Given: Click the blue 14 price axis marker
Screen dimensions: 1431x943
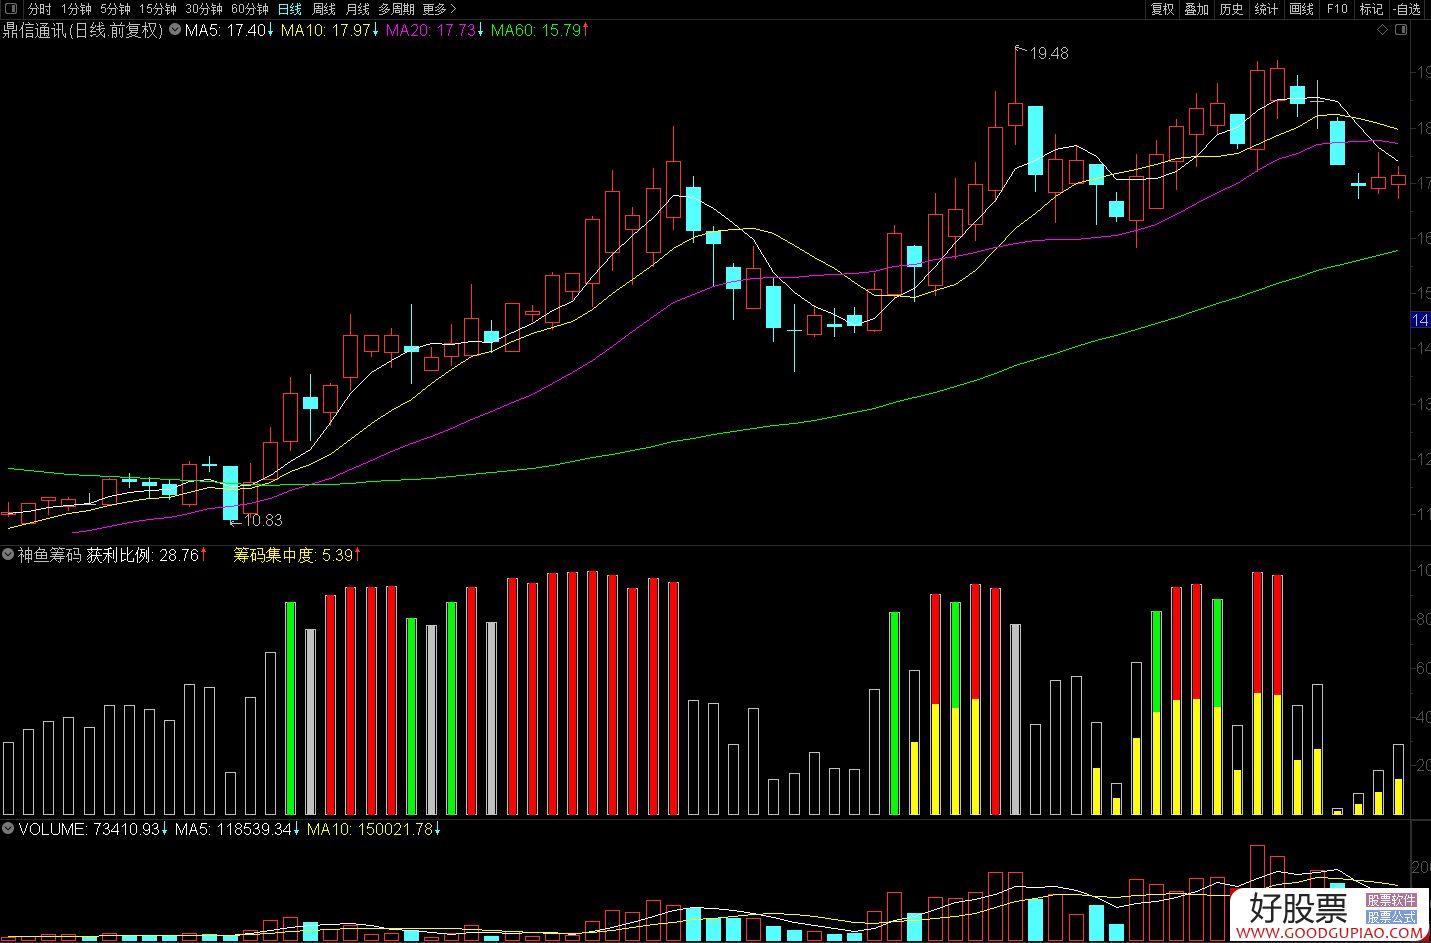Looking at the screenshot, I should tap(1420, 320).
